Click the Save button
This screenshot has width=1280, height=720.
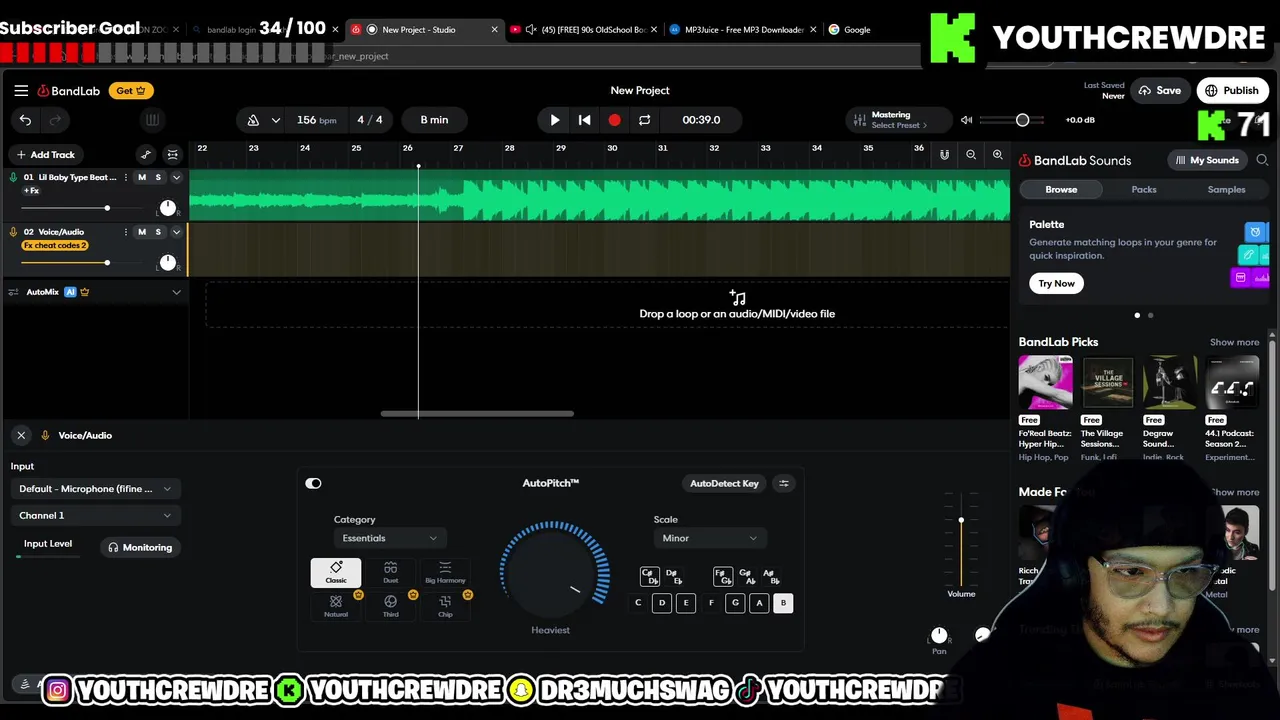[1160, 90]
